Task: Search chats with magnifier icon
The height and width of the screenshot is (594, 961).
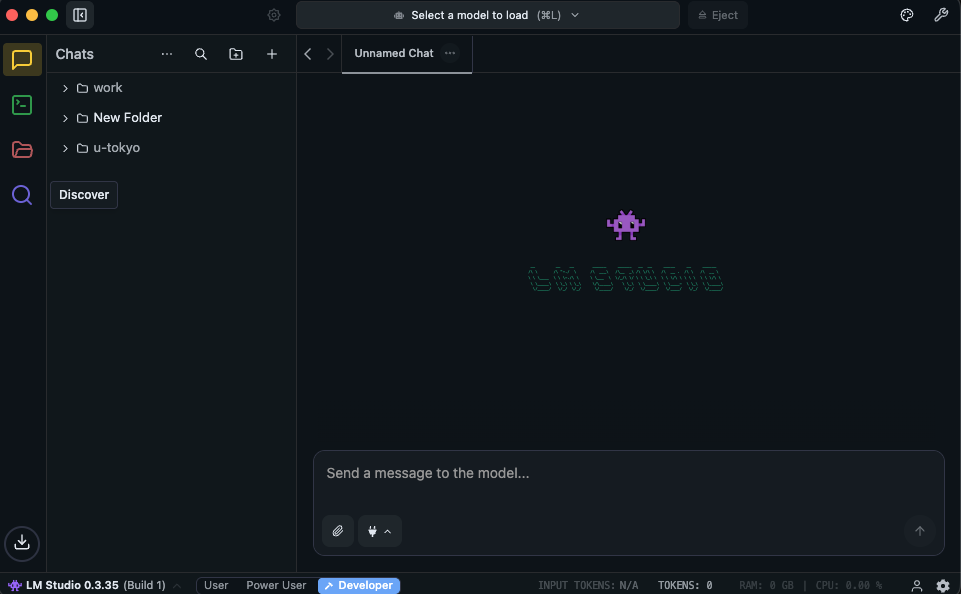Action: [x=201, y=54]
